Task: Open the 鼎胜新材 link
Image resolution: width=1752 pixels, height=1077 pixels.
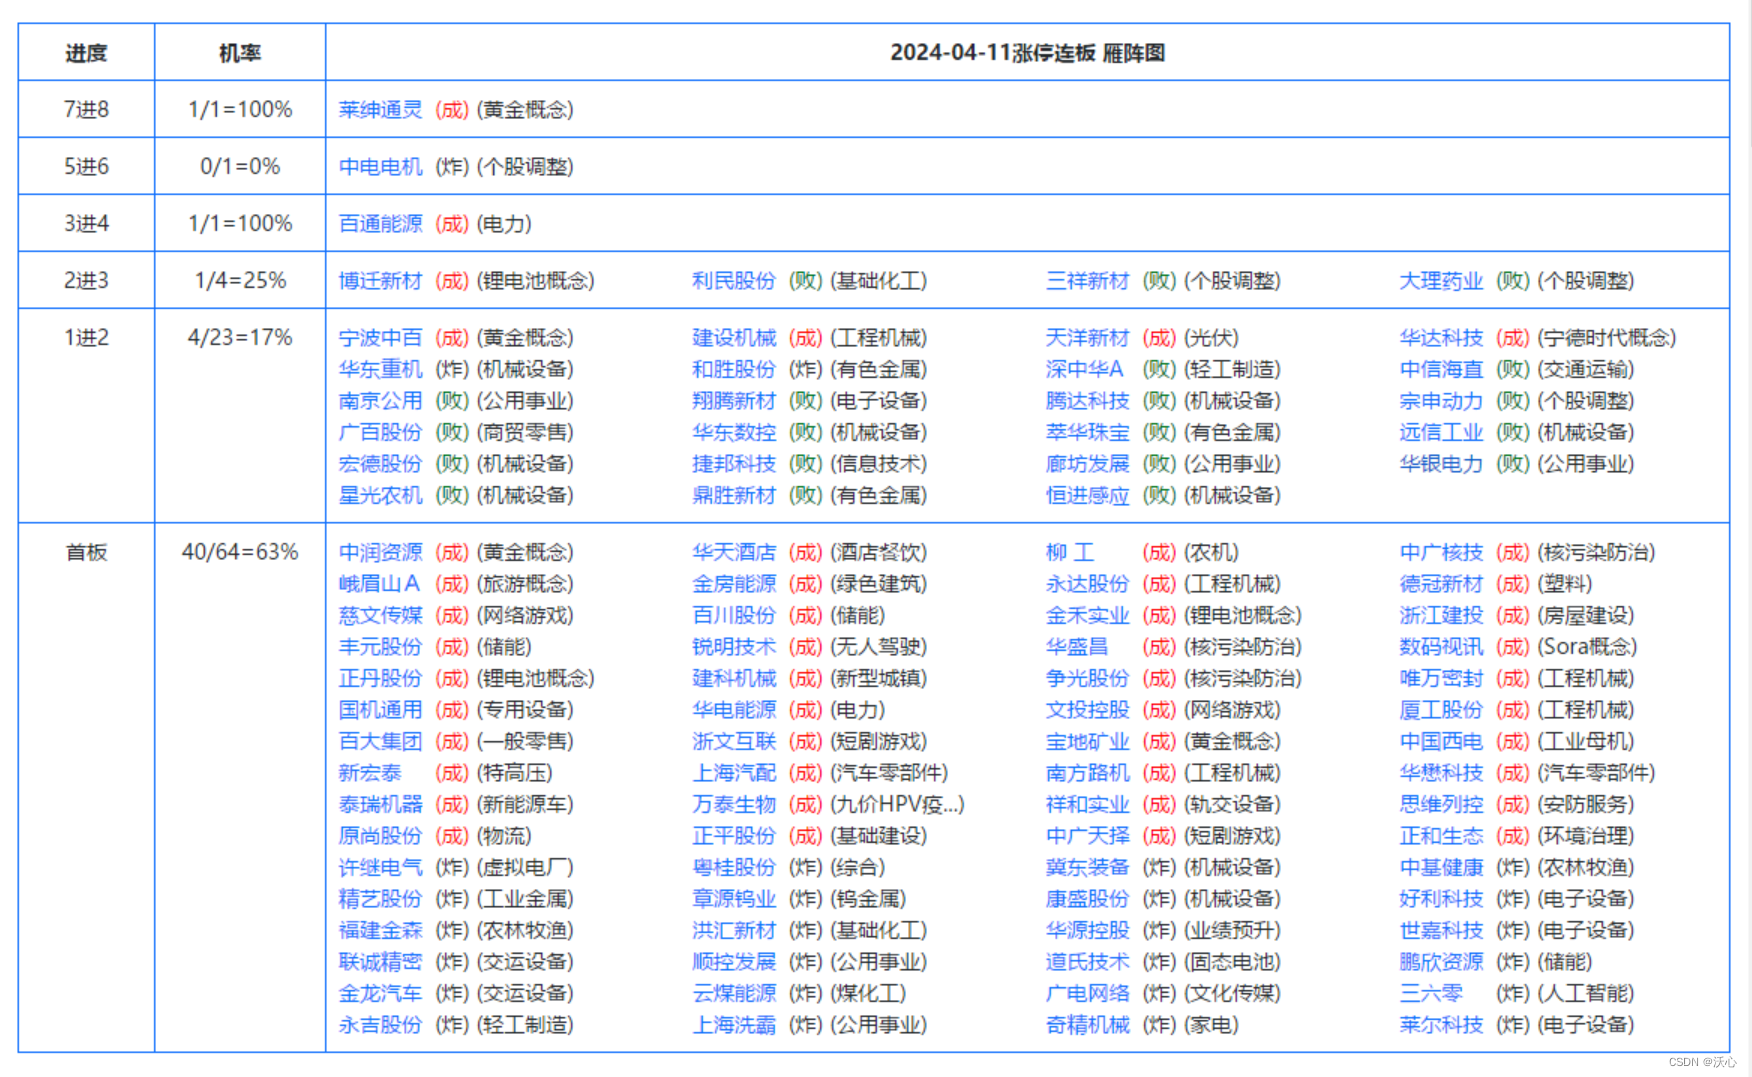Action: click(734, 496)
